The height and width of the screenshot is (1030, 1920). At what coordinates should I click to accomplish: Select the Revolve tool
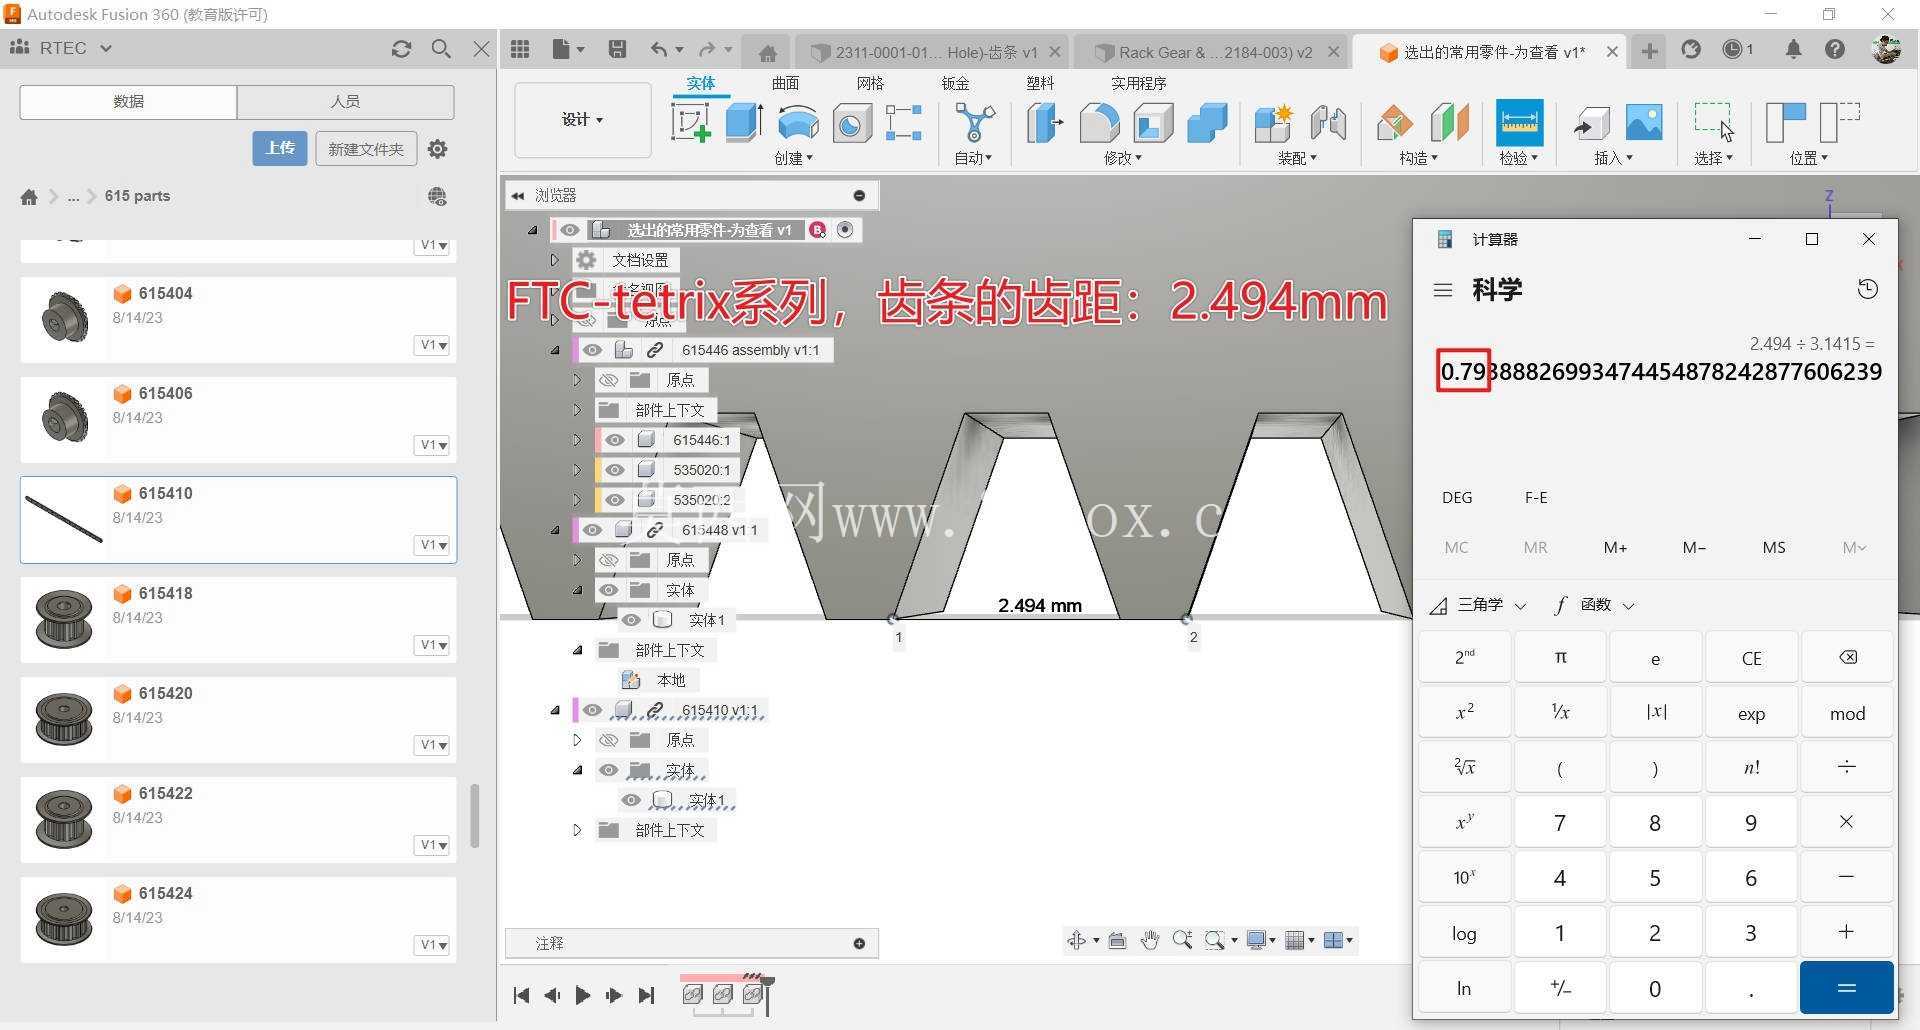(798, 123)
